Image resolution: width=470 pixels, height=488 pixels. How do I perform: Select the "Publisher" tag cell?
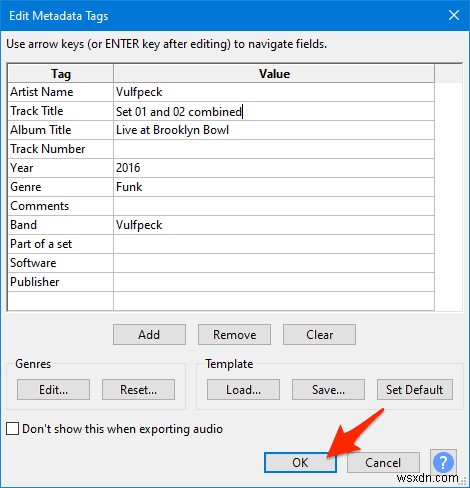[60, 282]
